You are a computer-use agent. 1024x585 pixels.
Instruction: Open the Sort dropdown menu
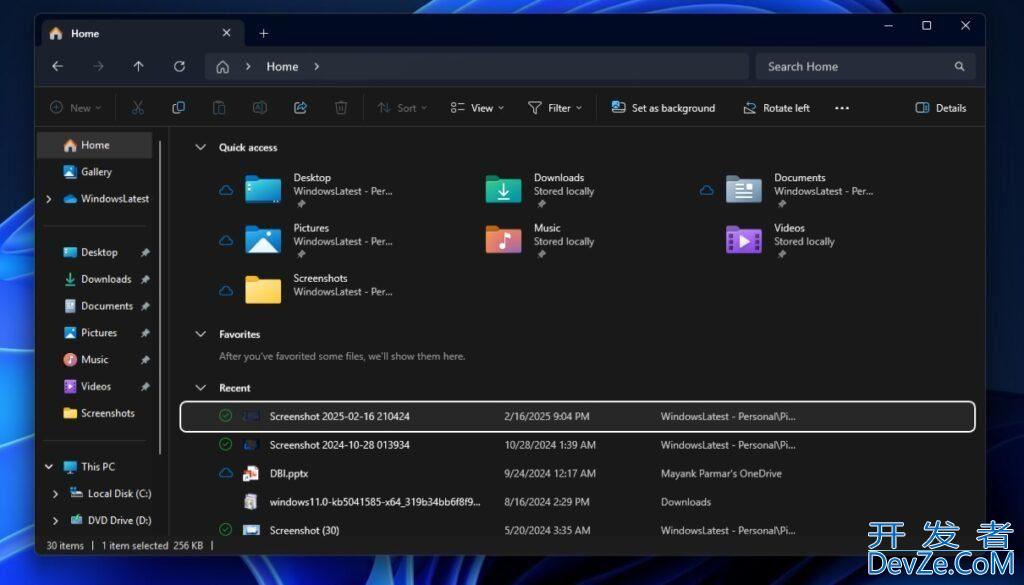click(x=402, y=108)
